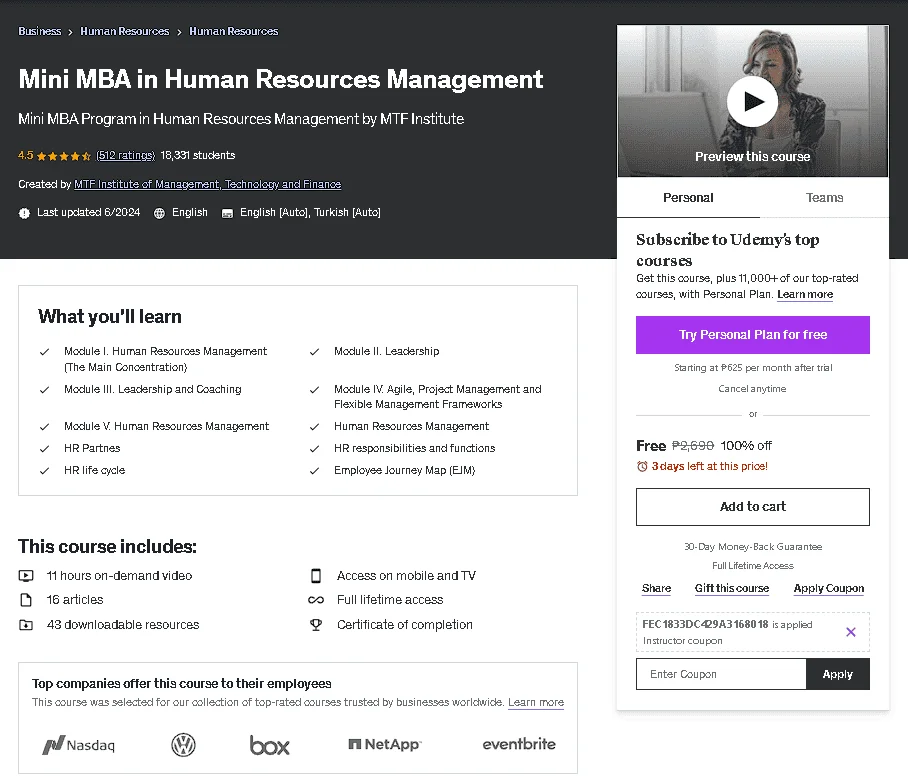The height and width of the screenshot is (784, 908).
Task: Click the last updated badge icon
Action: point(24,213)
